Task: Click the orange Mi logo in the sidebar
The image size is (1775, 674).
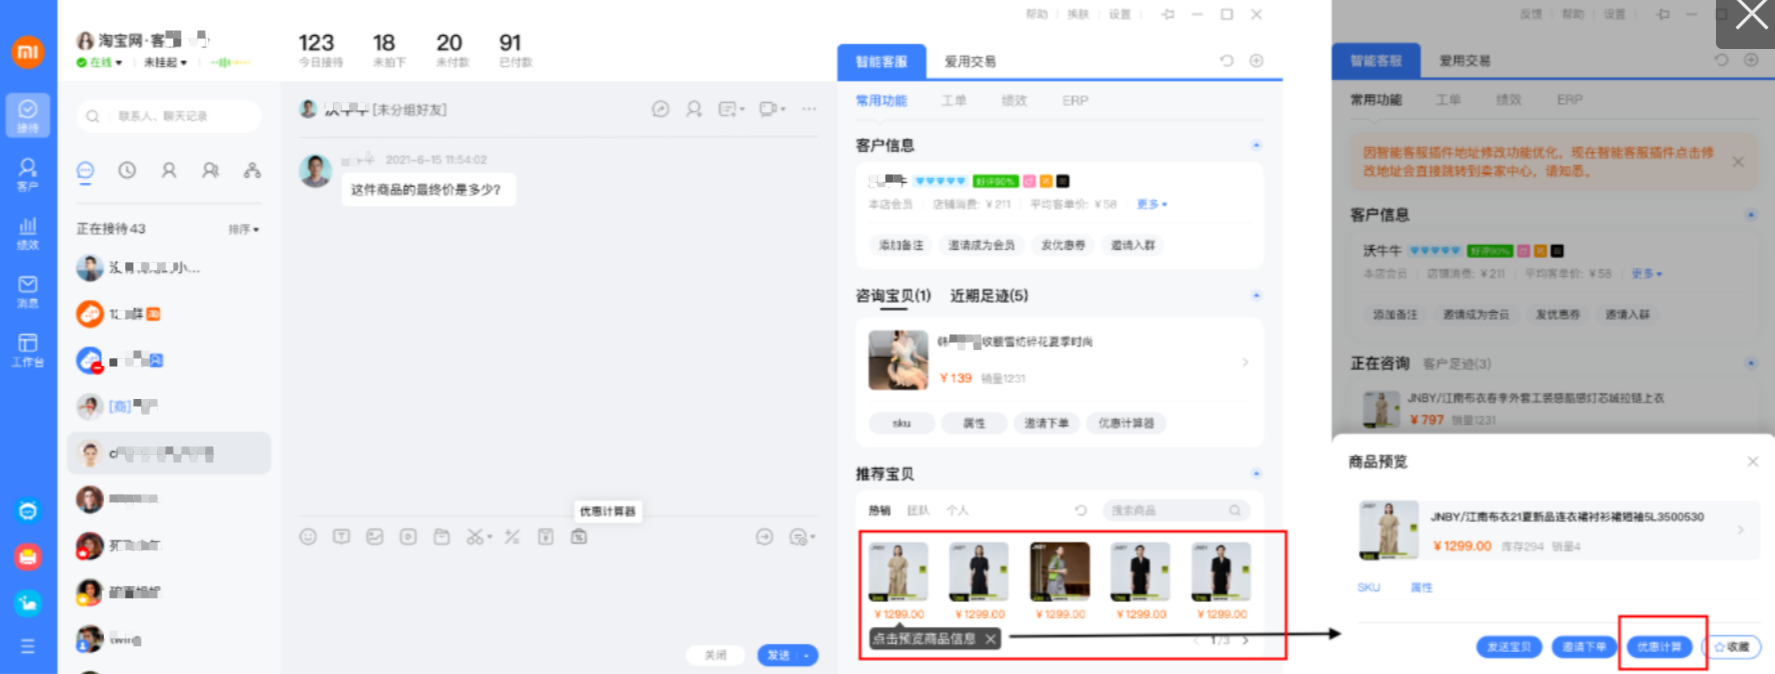Action: tap(28, 51)
